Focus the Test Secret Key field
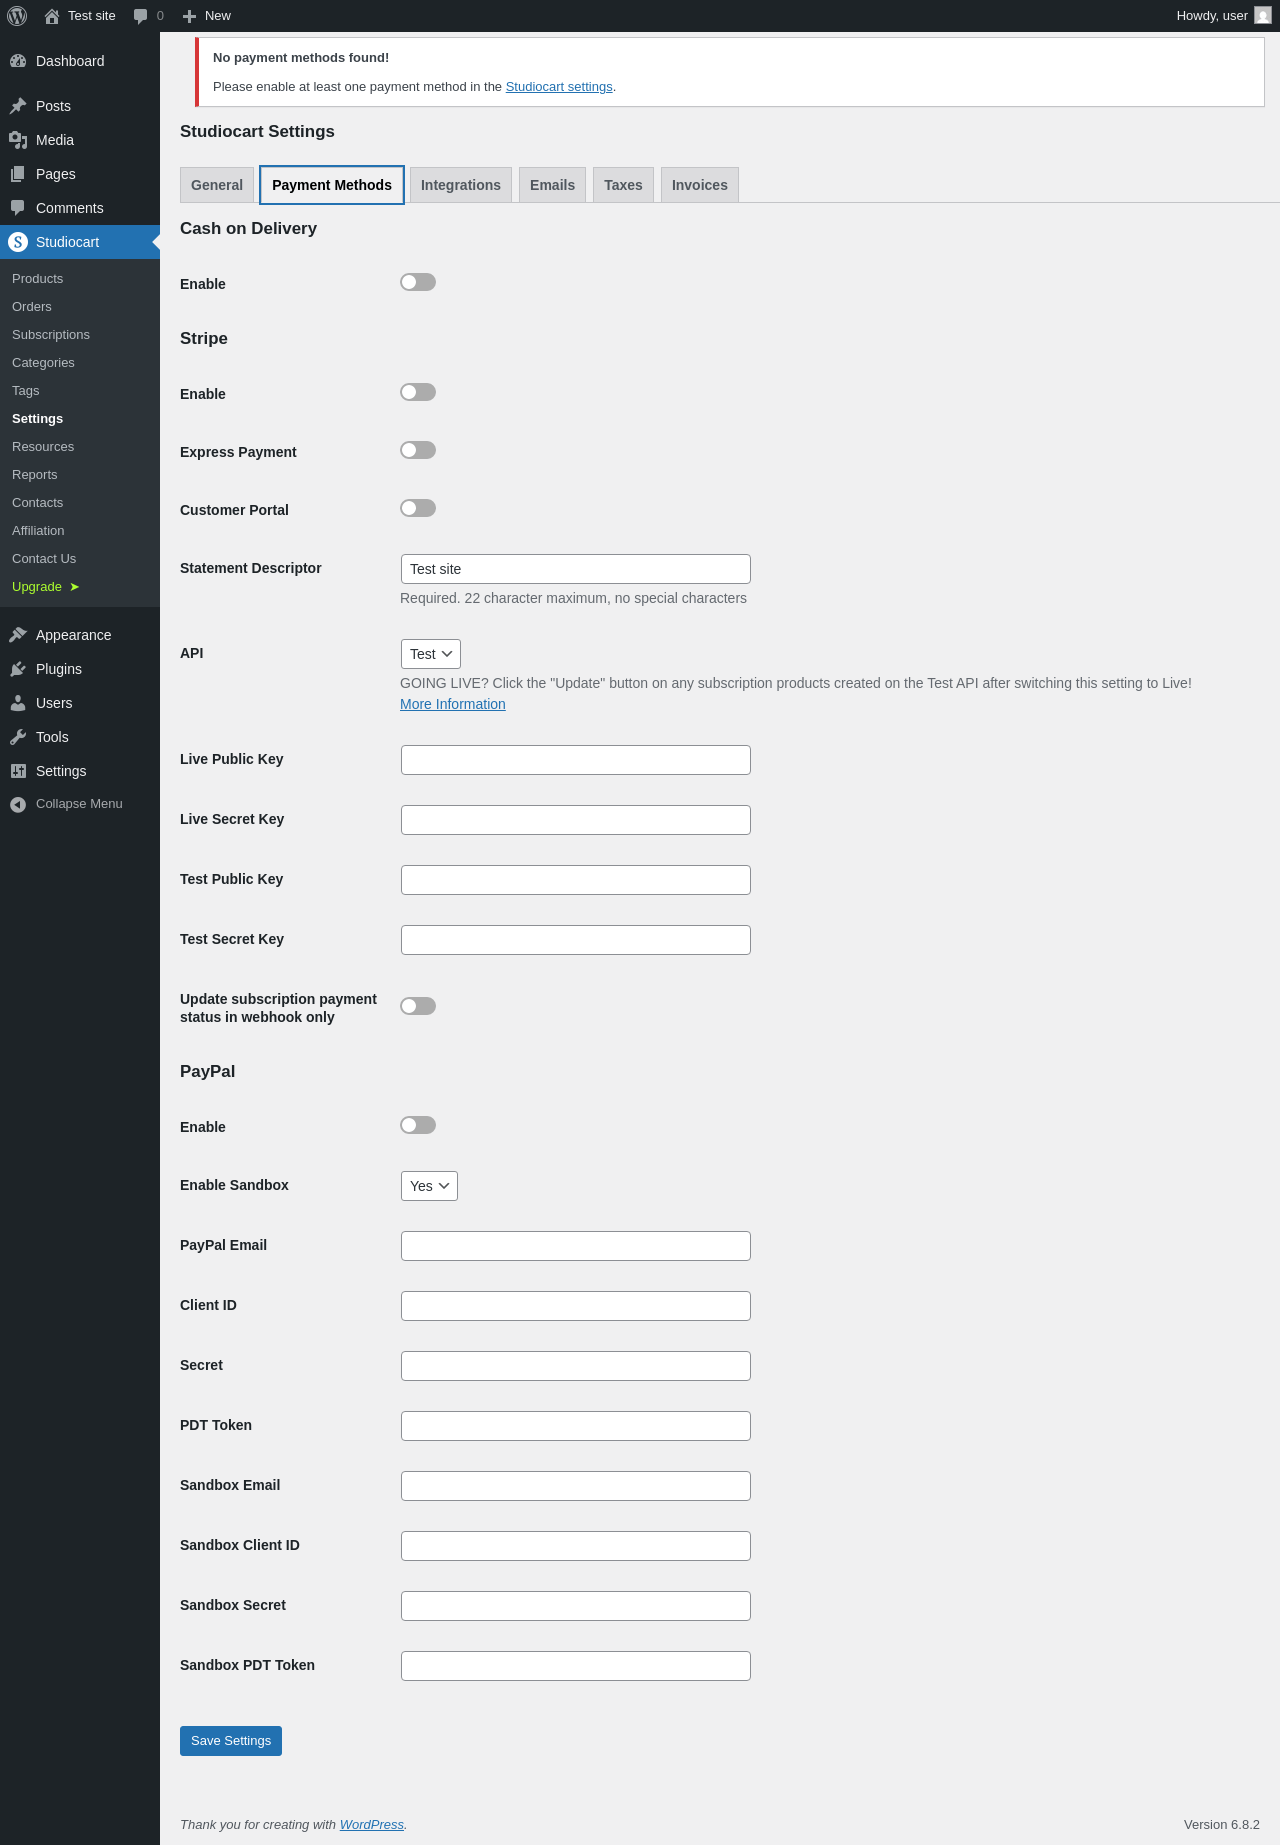The height and width of the screenshot is (1845, 1280). [576, 940]
